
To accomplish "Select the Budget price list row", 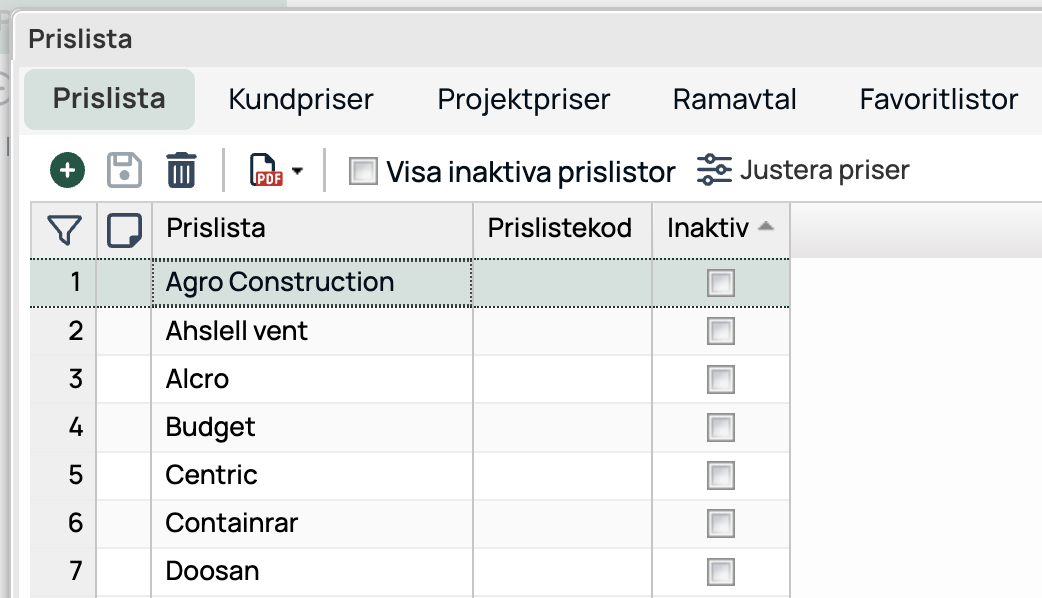I will click(x=300, y=427).
